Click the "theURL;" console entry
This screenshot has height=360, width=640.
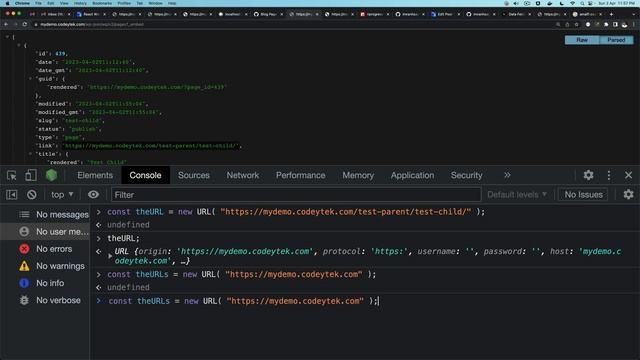click(x=123, y=238)
